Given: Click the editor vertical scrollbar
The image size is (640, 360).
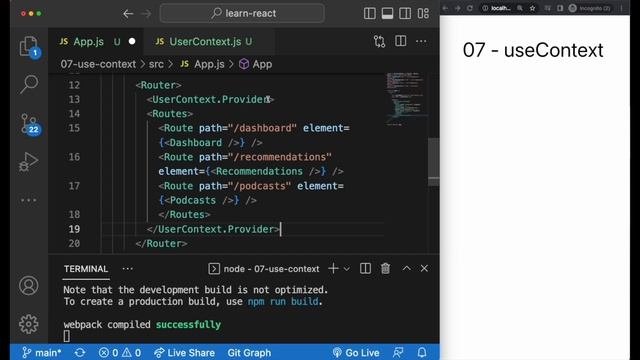Looking at the screenshot, I should (x=433, y=162).
